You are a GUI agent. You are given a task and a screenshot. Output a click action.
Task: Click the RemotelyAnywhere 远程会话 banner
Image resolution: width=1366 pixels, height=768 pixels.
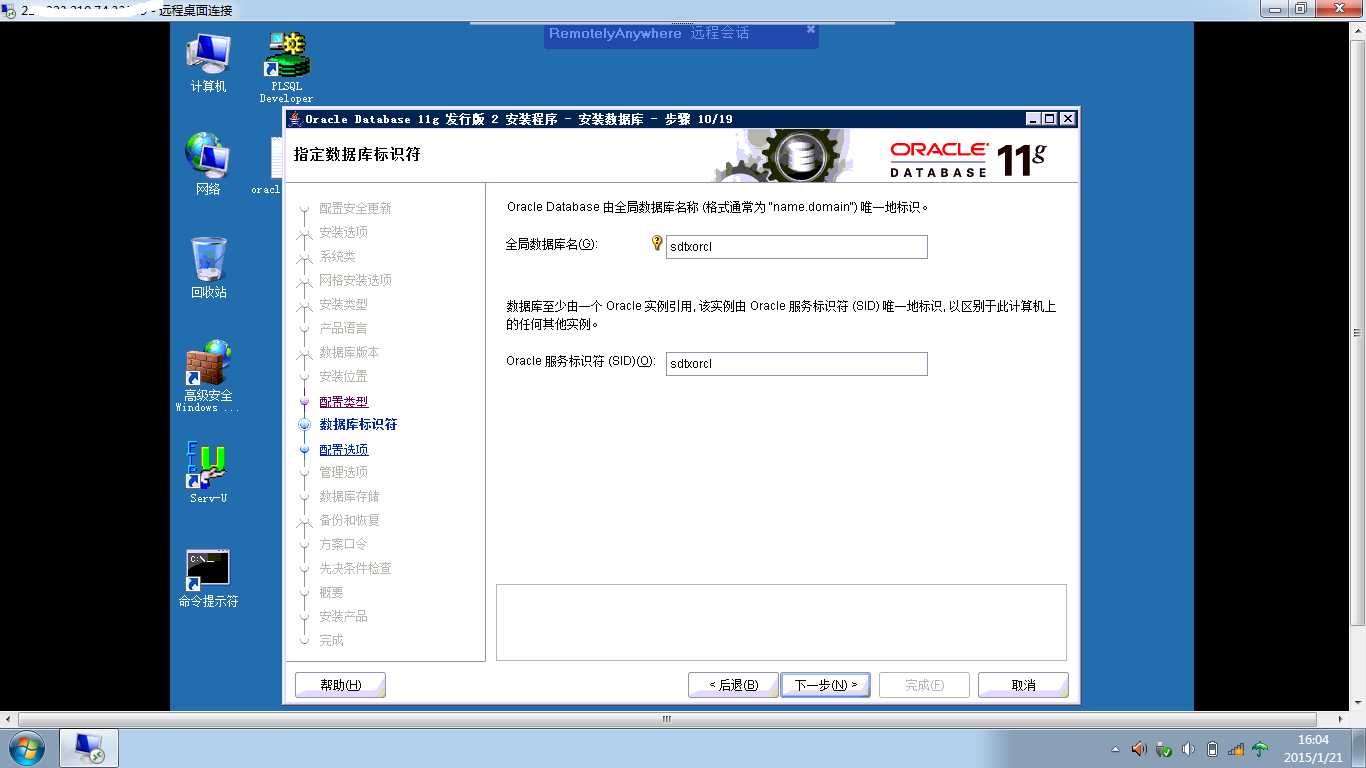pyautogui.click(x=682, y=34)
